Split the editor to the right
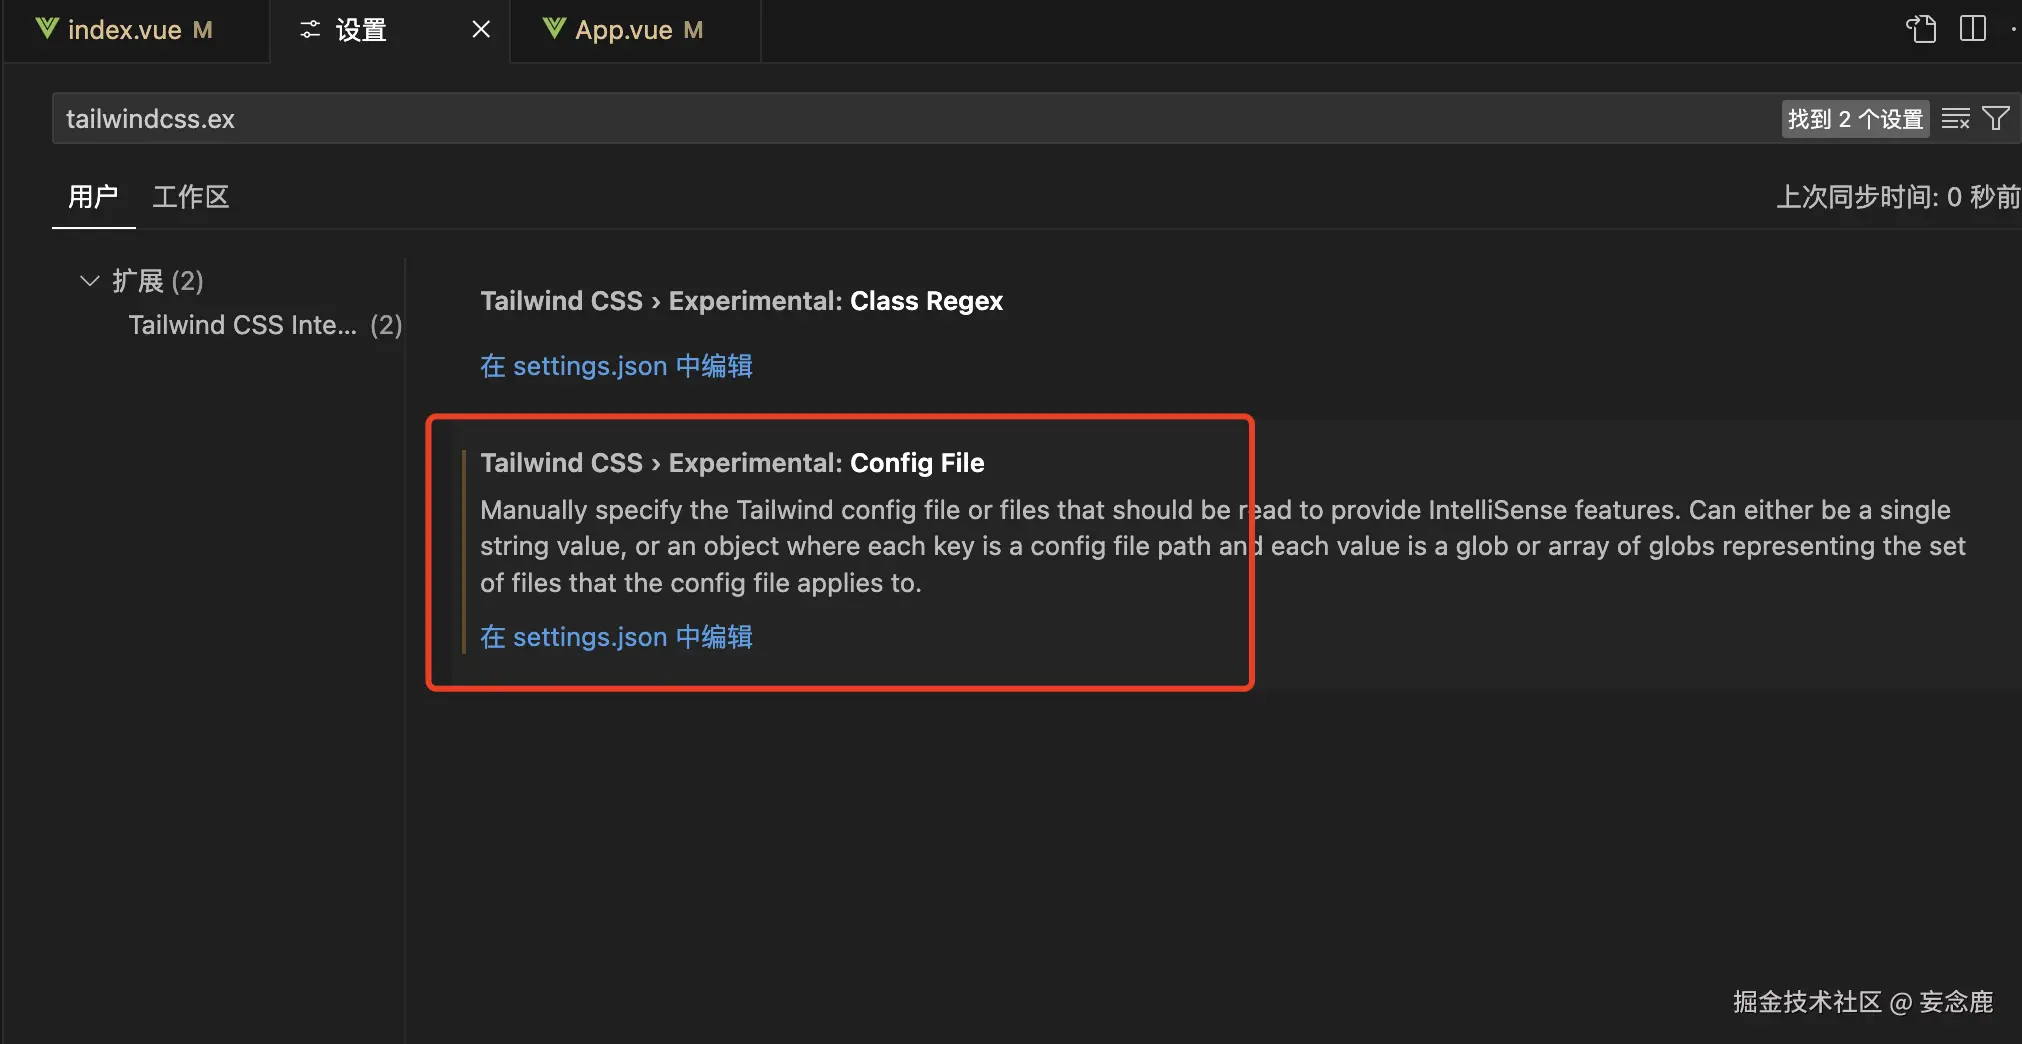This screenshot has width=2022, height=1044. pyautogui.click(x=1973, y=29)
